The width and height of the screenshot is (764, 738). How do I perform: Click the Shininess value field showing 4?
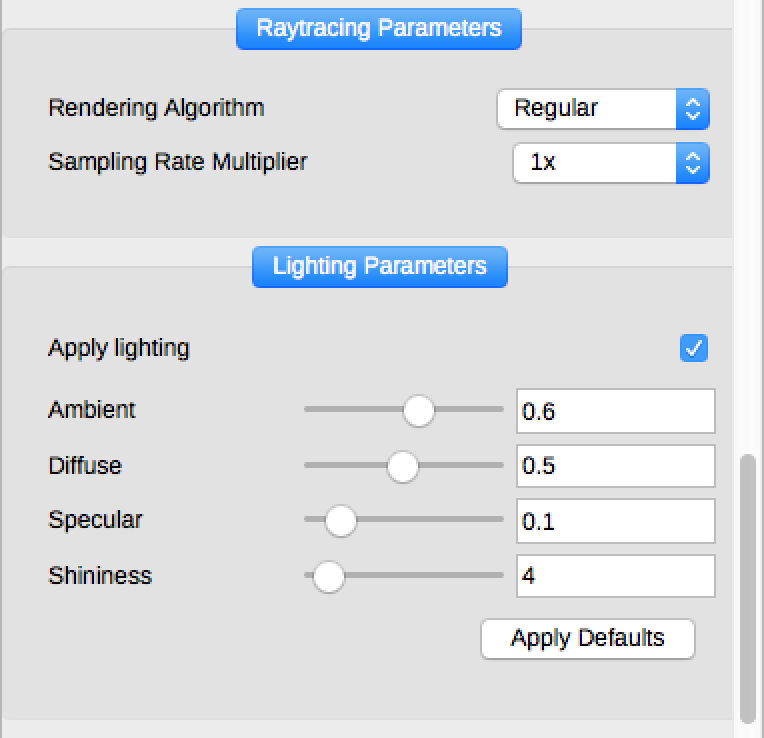[615, 576]
